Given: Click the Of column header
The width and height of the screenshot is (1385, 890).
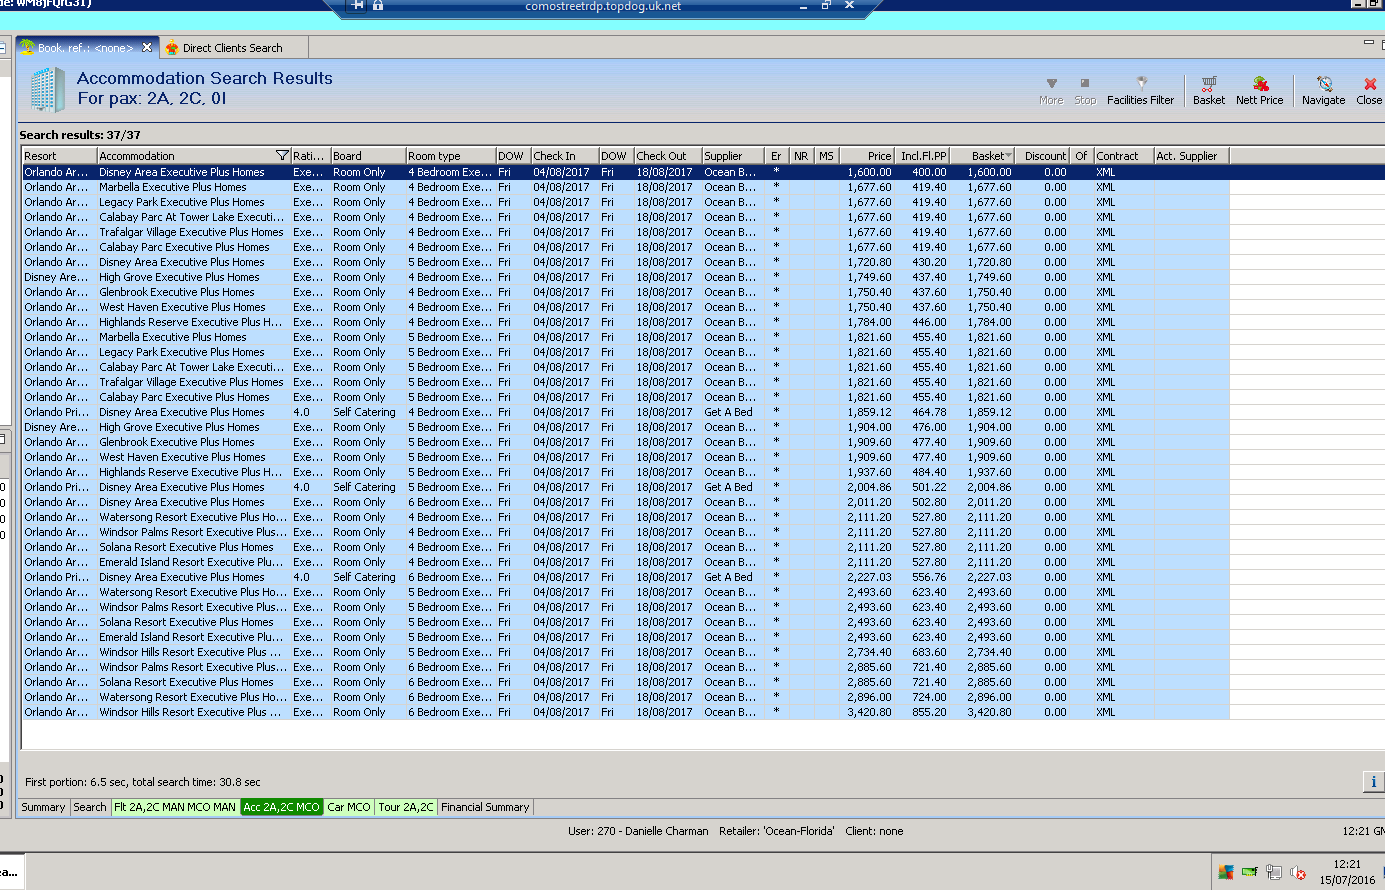Looking at the screenshot, I should 1082,156.
